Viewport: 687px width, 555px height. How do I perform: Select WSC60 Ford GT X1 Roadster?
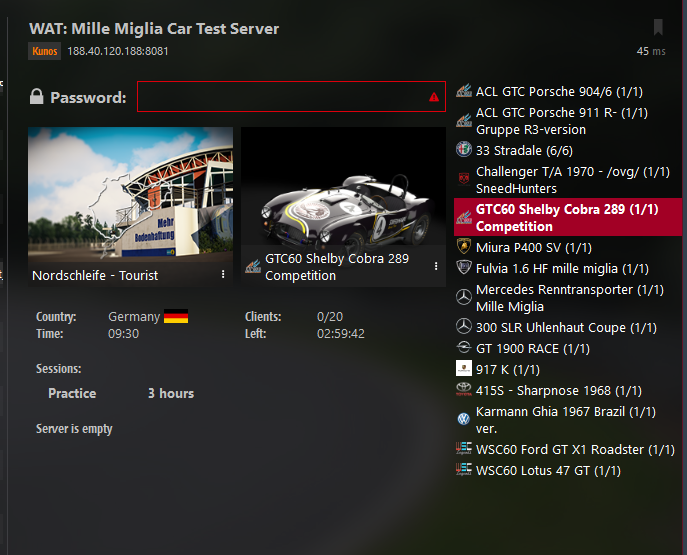(x=568, y=449)
